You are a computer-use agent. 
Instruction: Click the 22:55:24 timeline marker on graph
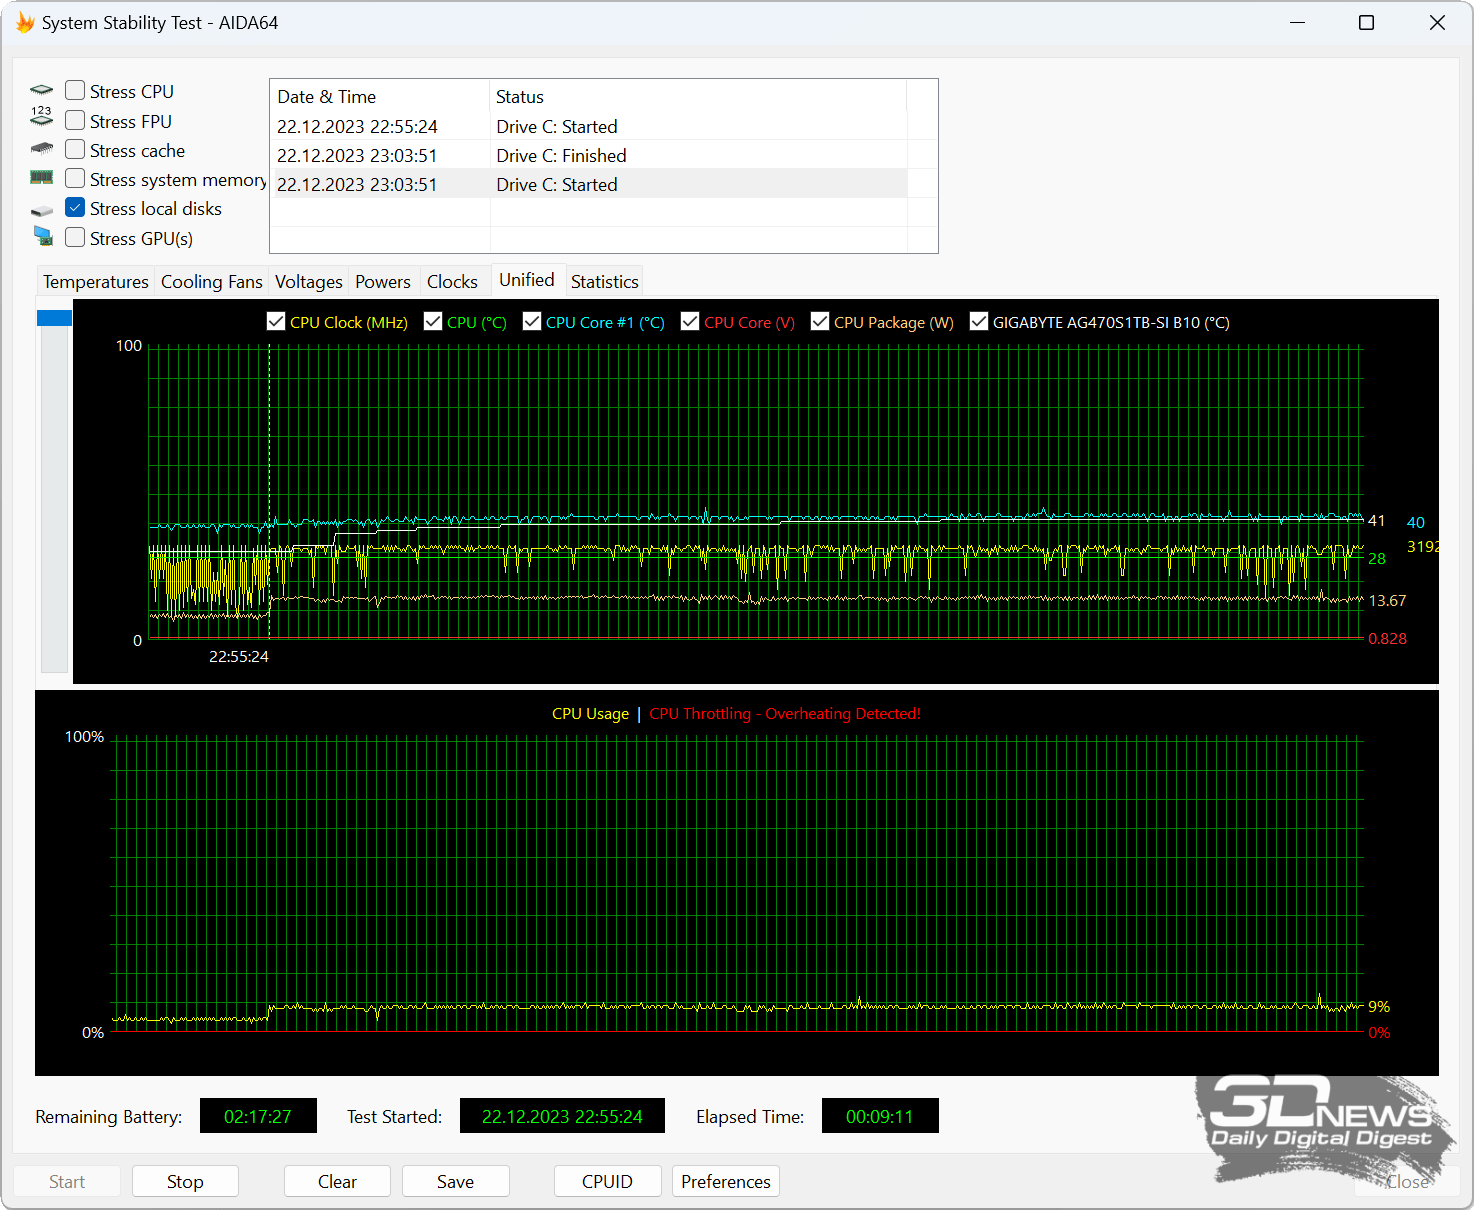coord(239,657)
